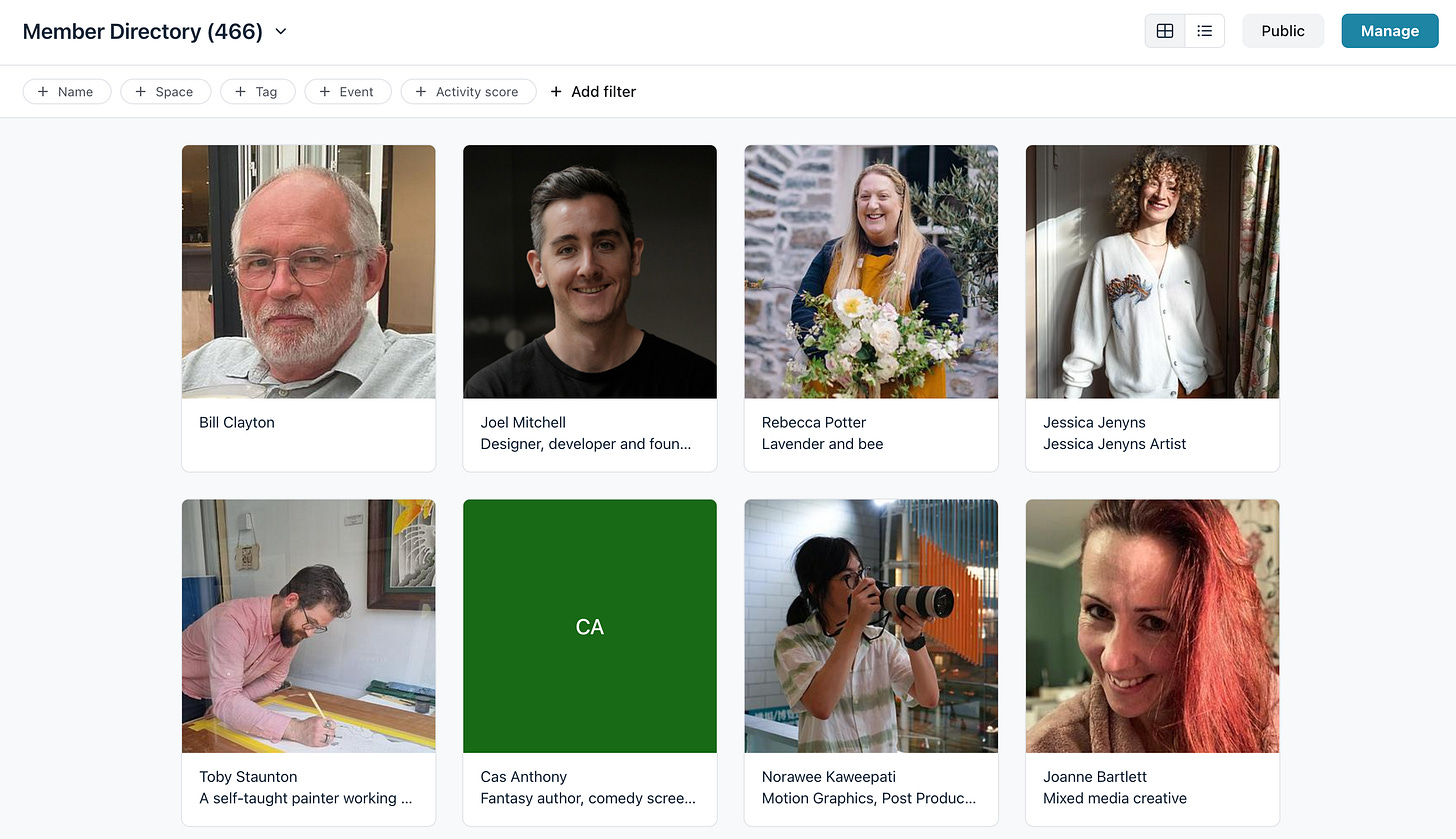Click 'Designer, developer and foun...' headline
The height and width of the screenshot is (839, 1456).
[586, 444]
